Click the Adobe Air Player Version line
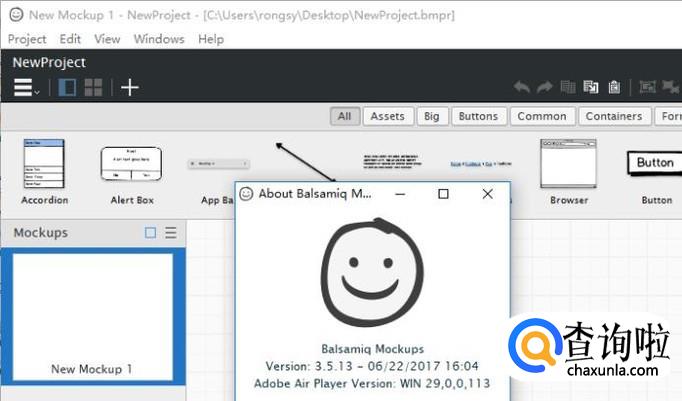 (x=372, y=384)
